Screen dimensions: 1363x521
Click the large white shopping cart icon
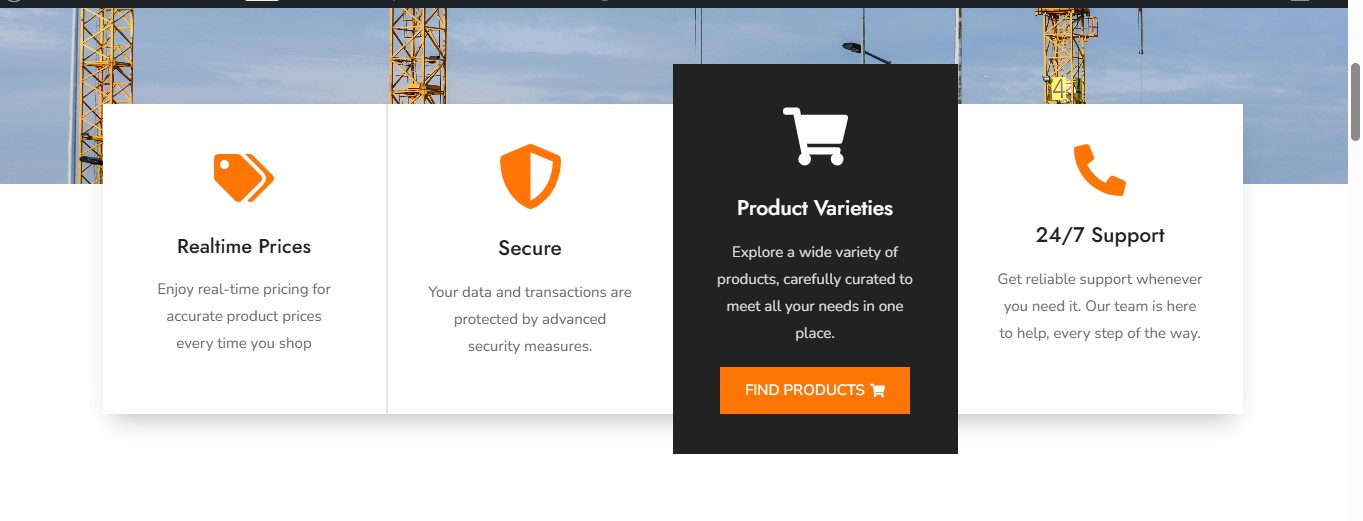click(815, 136)
